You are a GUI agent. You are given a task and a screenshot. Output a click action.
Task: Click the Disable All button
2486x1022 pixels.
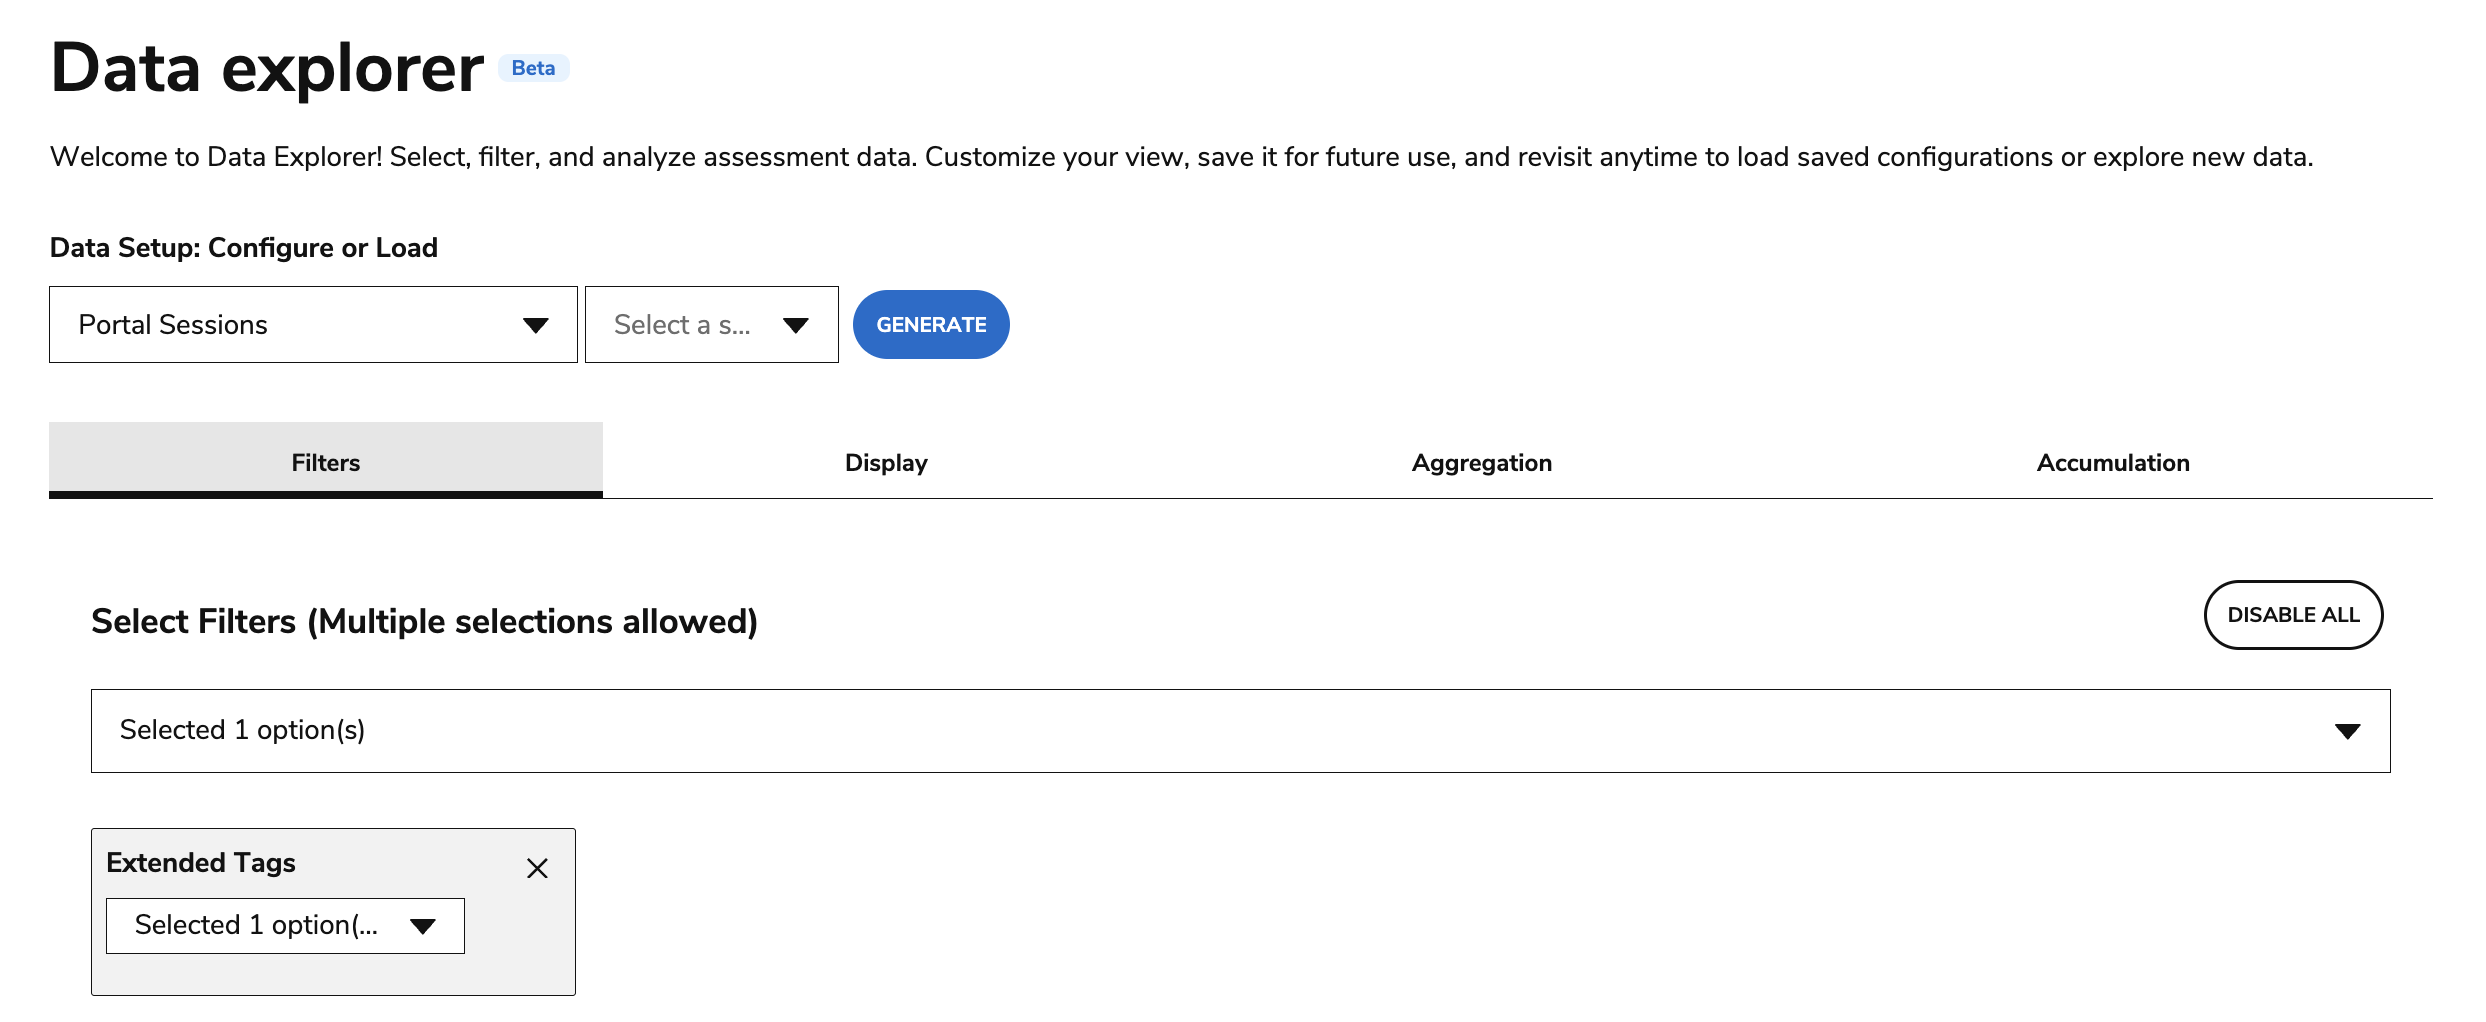tap(2293, 615)
